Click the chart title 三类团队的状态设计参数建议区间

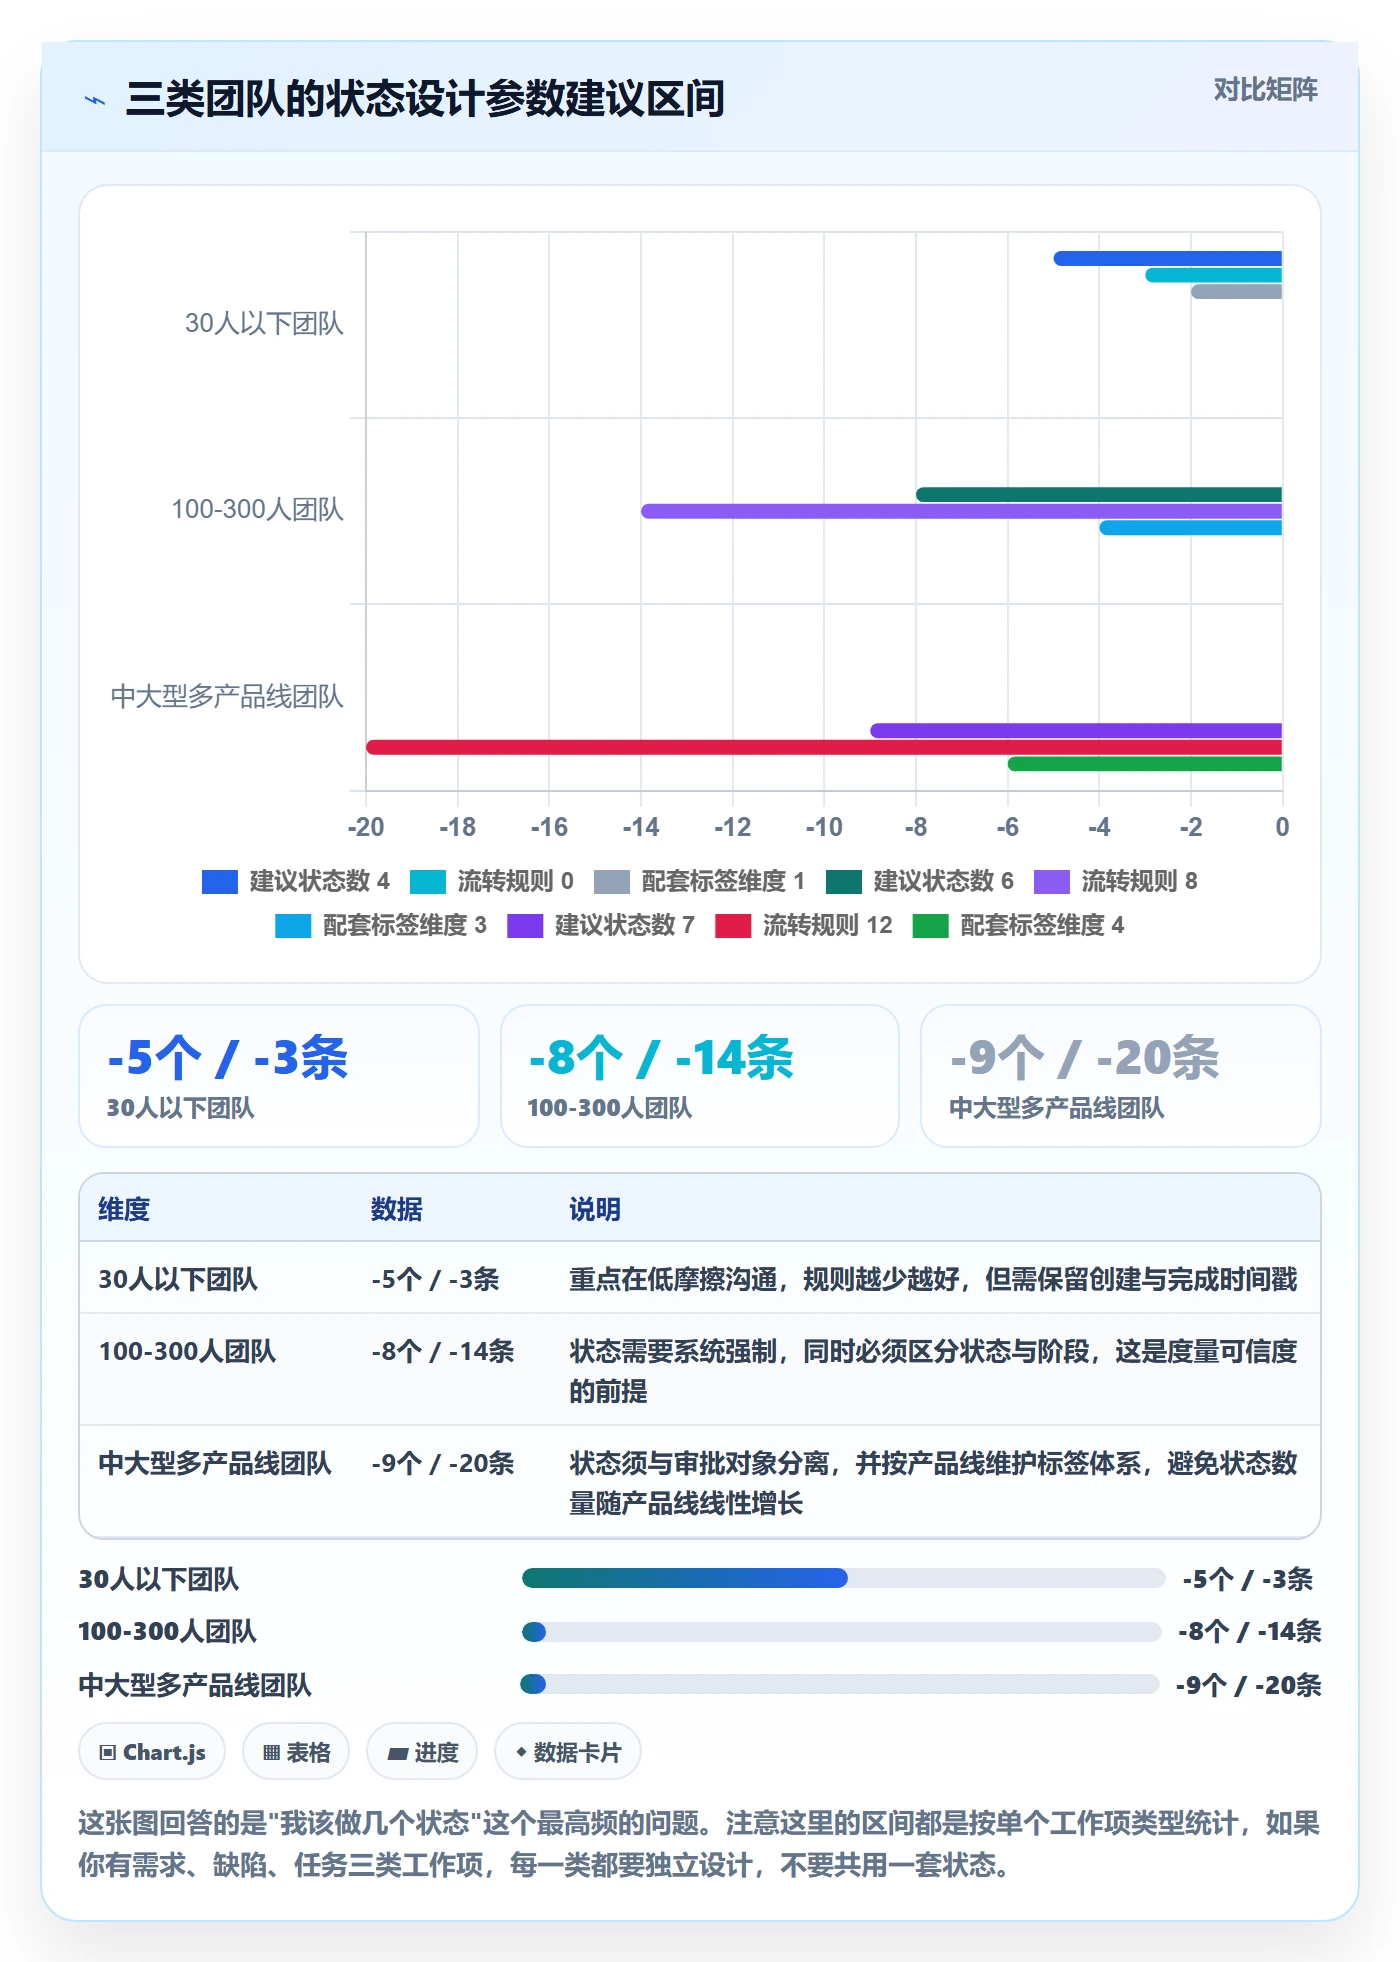(x=425, y=99)
